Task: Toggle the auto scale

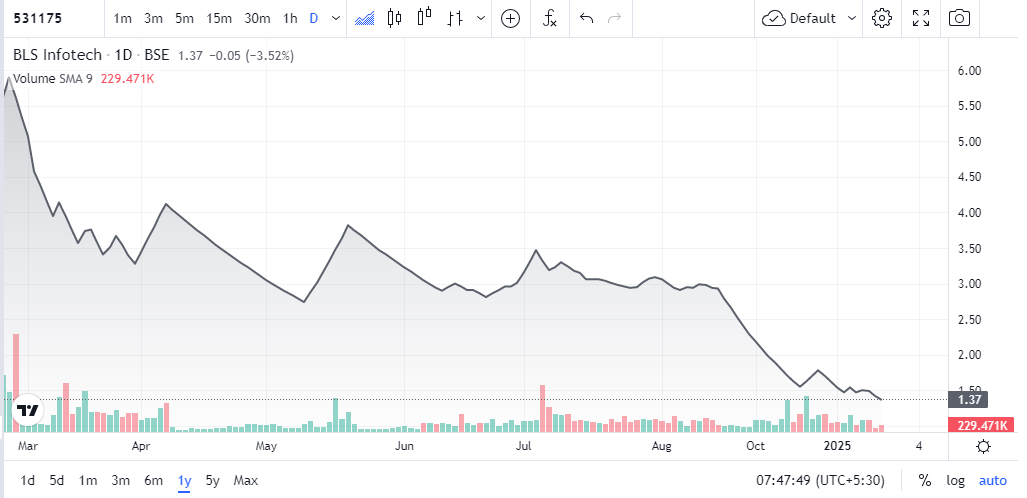Action: 993,481
